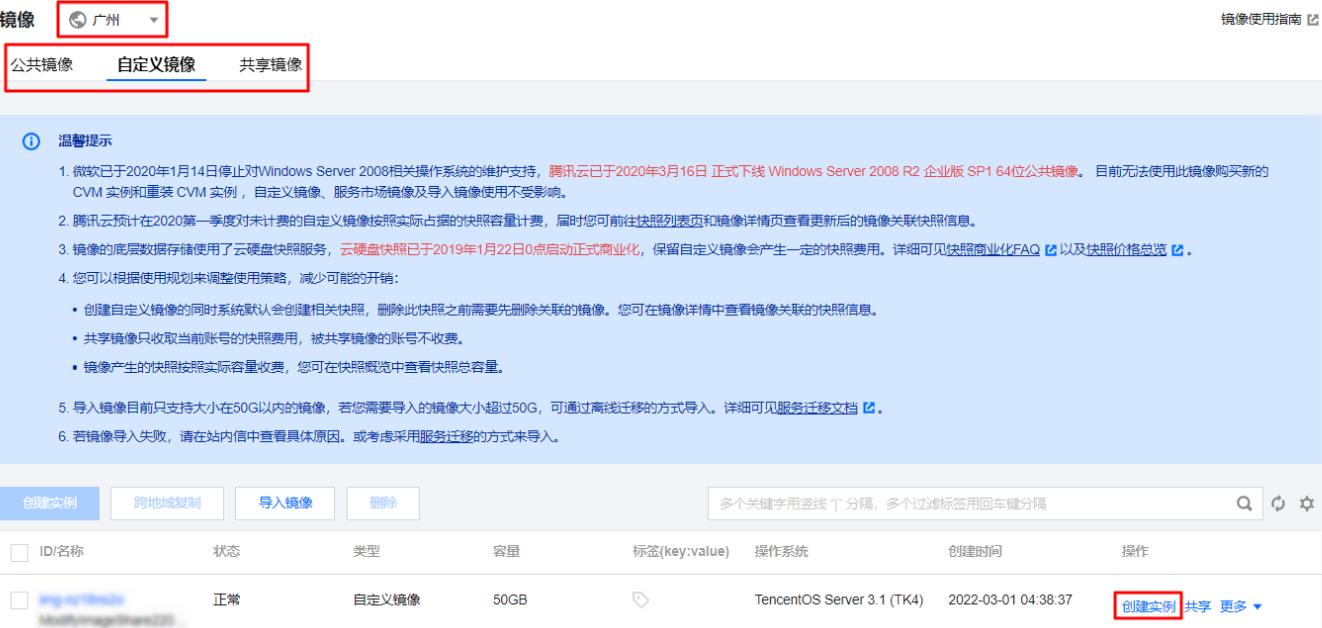
Task: Click the globe icon beside 广州
Action: click(78, 19)
